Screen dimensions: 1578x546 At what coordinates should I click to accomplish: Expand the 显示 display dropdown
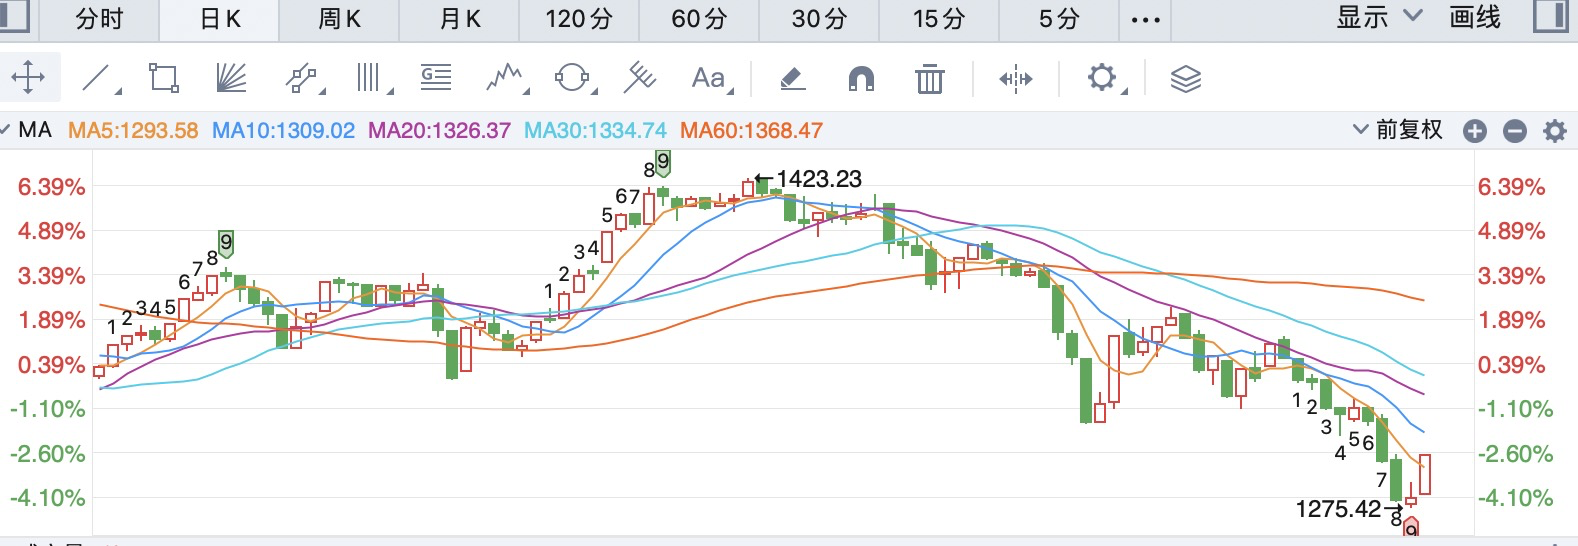(1379, 18)
